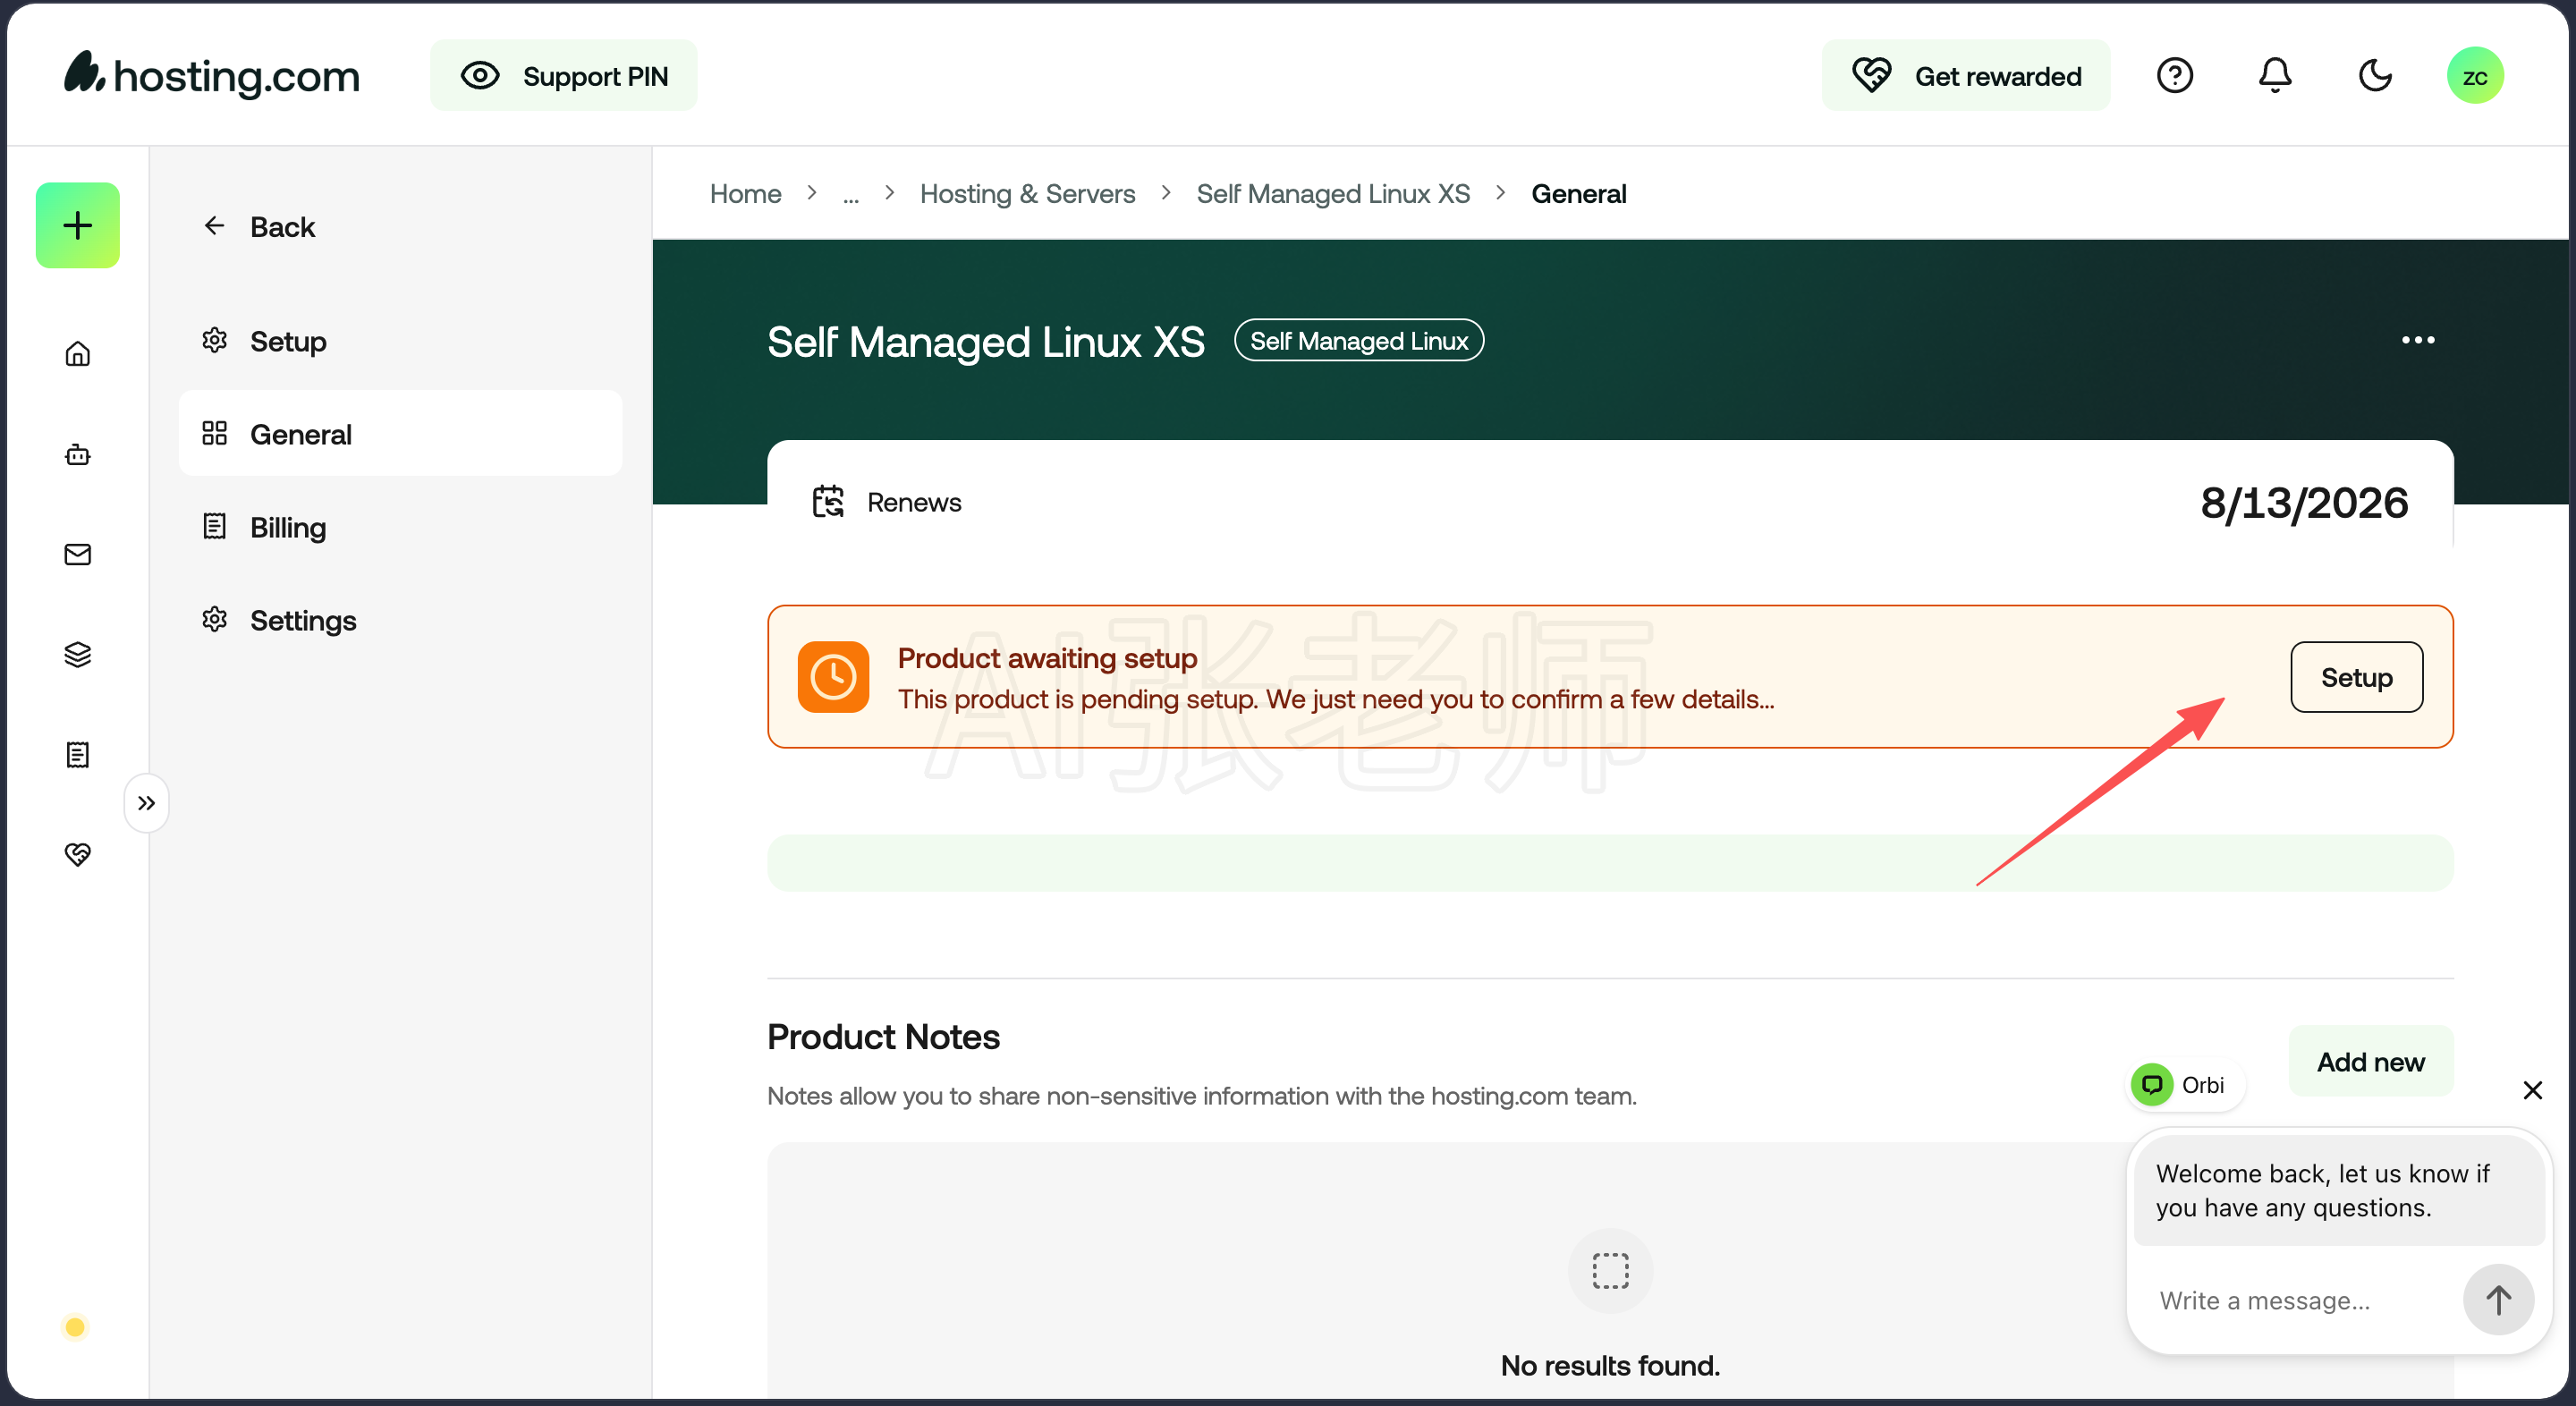Click the Hosting & Servers breadcrumb

1028,194
